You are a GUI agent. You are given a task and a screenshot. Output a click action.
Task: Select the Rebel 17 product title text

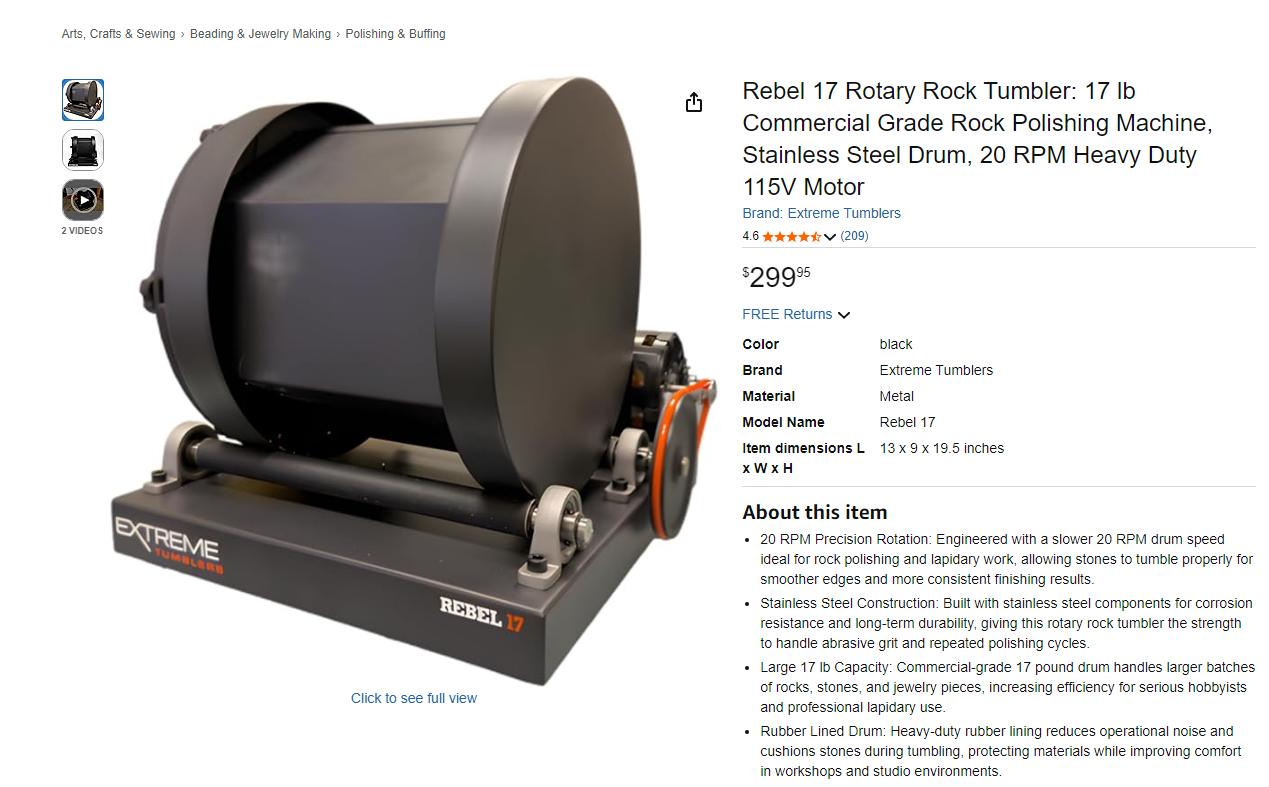coord(977,139)
